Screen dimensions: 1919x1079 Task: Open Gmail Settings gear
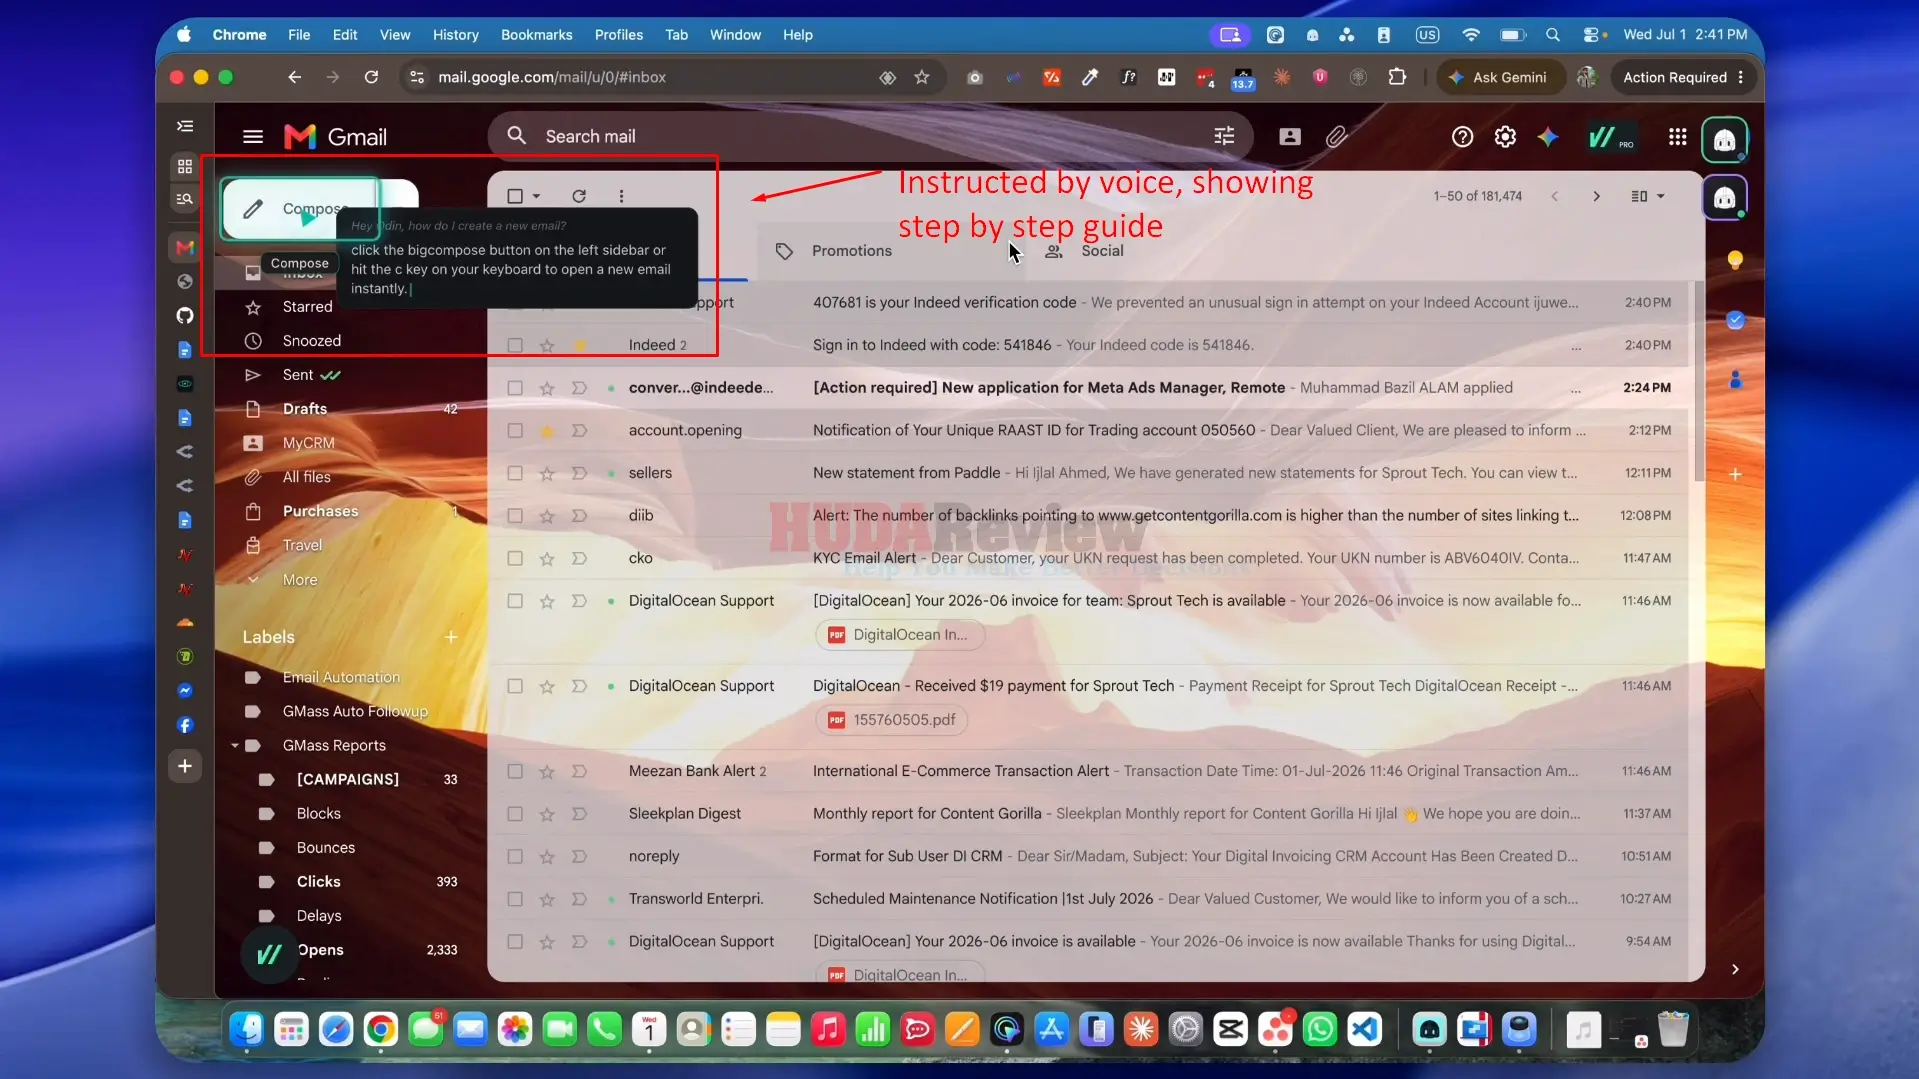[1505, 137]
